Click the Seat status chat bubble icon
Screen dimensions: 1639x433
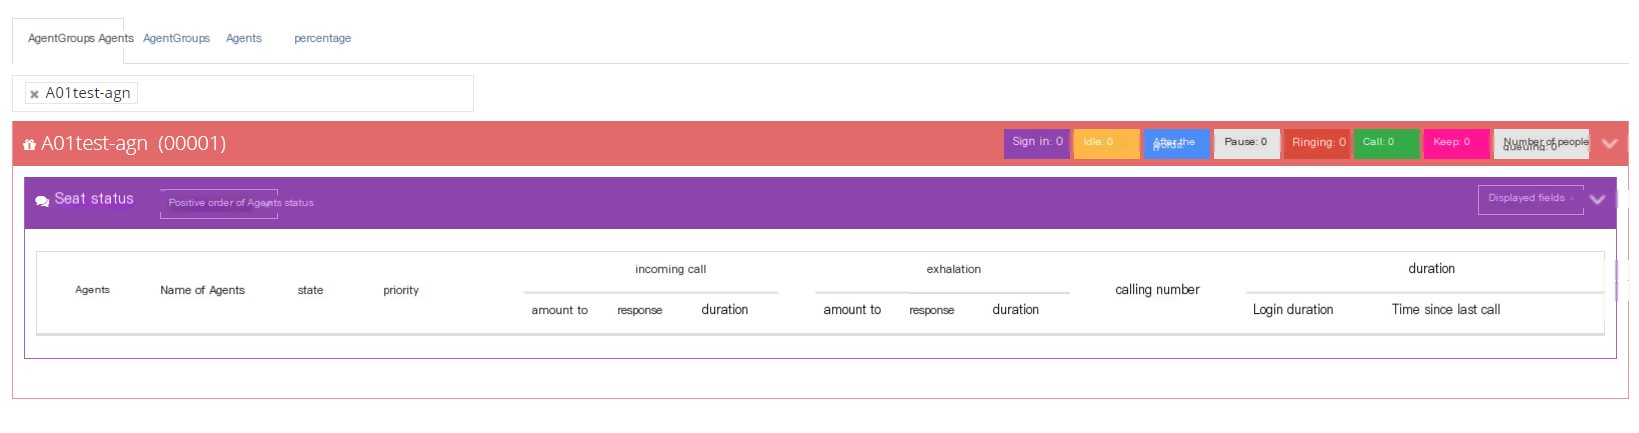[x=42, y=201]
